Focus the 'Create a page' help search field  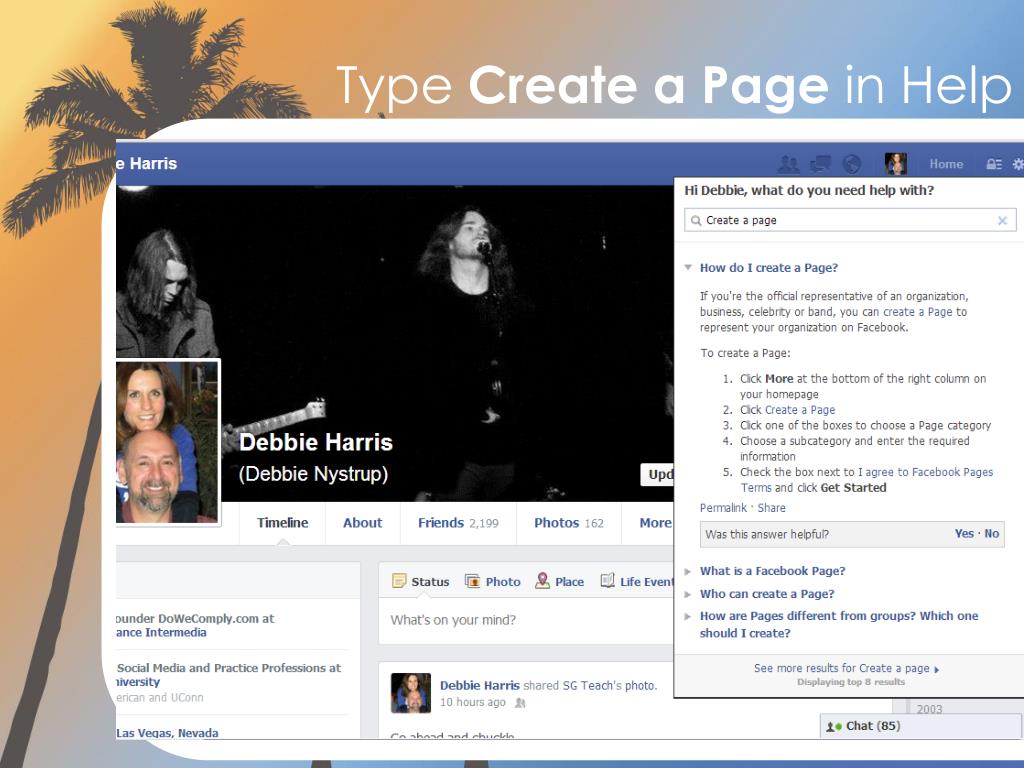pyautogui.click(x=850, y=221)
